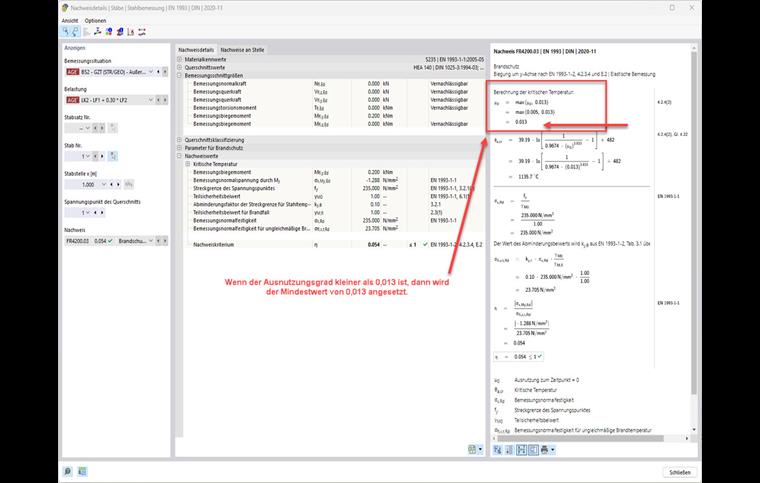Expand Parameter für Brandschutz section
Image resolution: width=760 pixels, height=483 pixels.
pyautogui.click(x=179, y=148)
